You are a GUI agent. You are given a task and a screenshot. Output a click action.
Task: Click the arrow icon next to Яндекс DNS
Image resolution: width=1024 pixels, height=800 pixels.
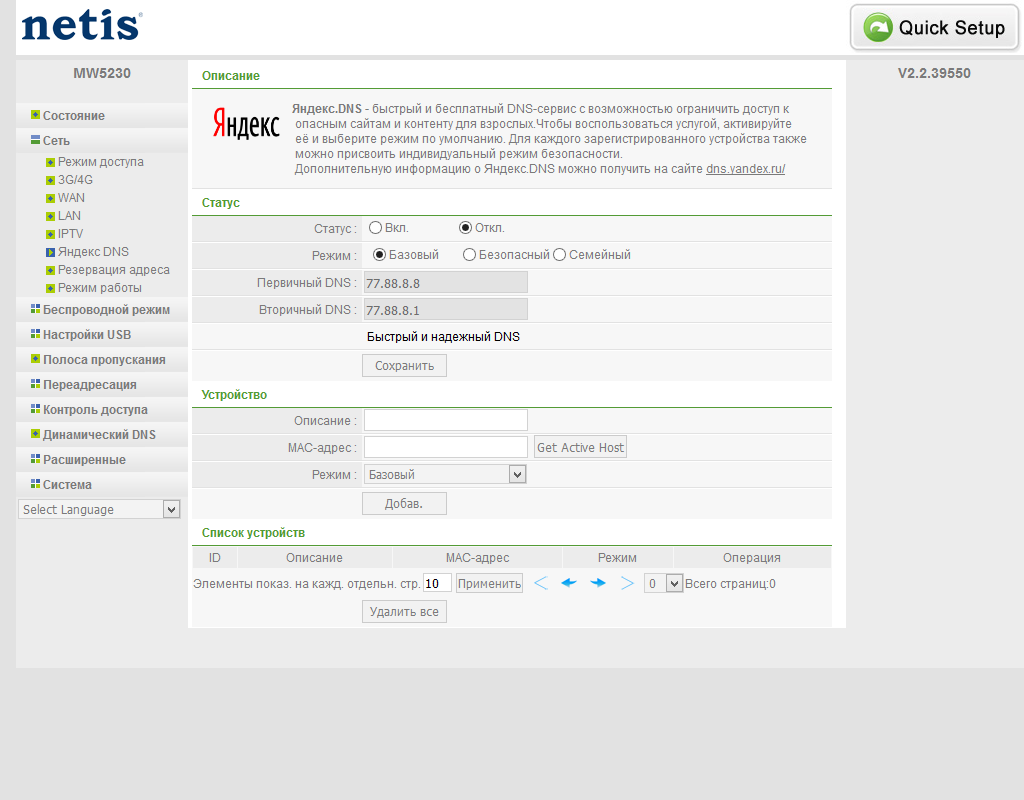50,252
